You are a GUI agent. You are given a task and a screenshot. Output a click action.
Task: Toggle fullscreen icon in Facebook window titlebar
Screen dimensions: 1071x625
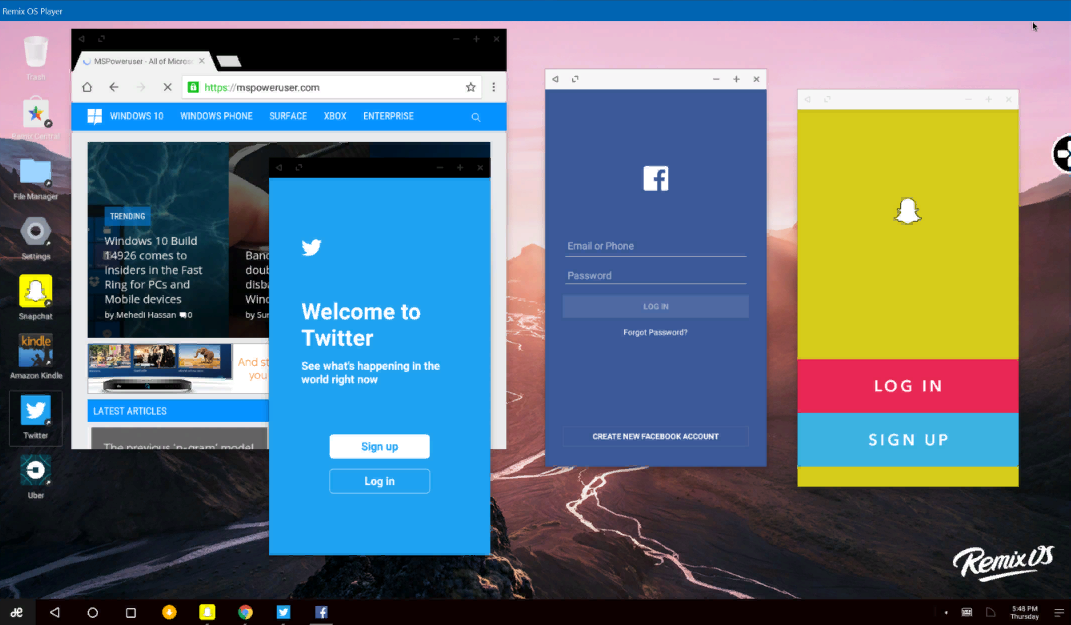click(575, 79)
